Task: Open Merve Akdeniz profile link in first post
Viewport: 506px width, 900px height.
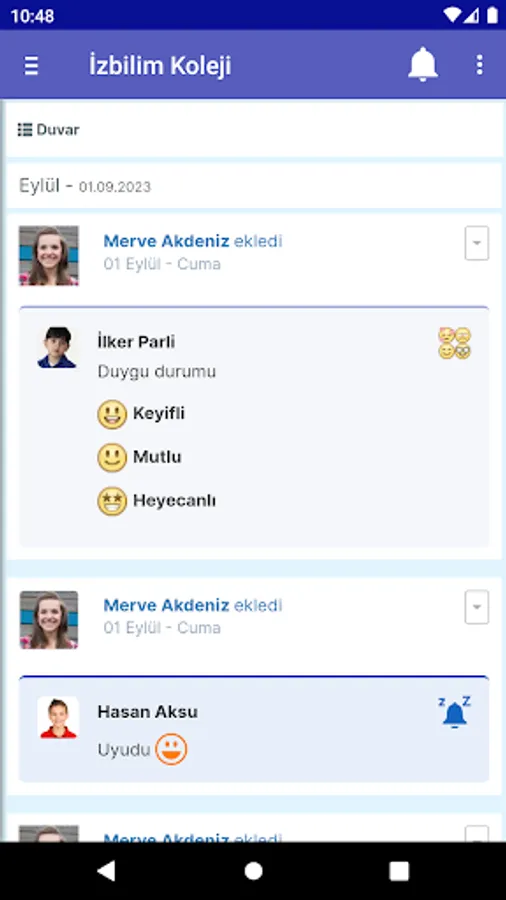Action: 166,241
